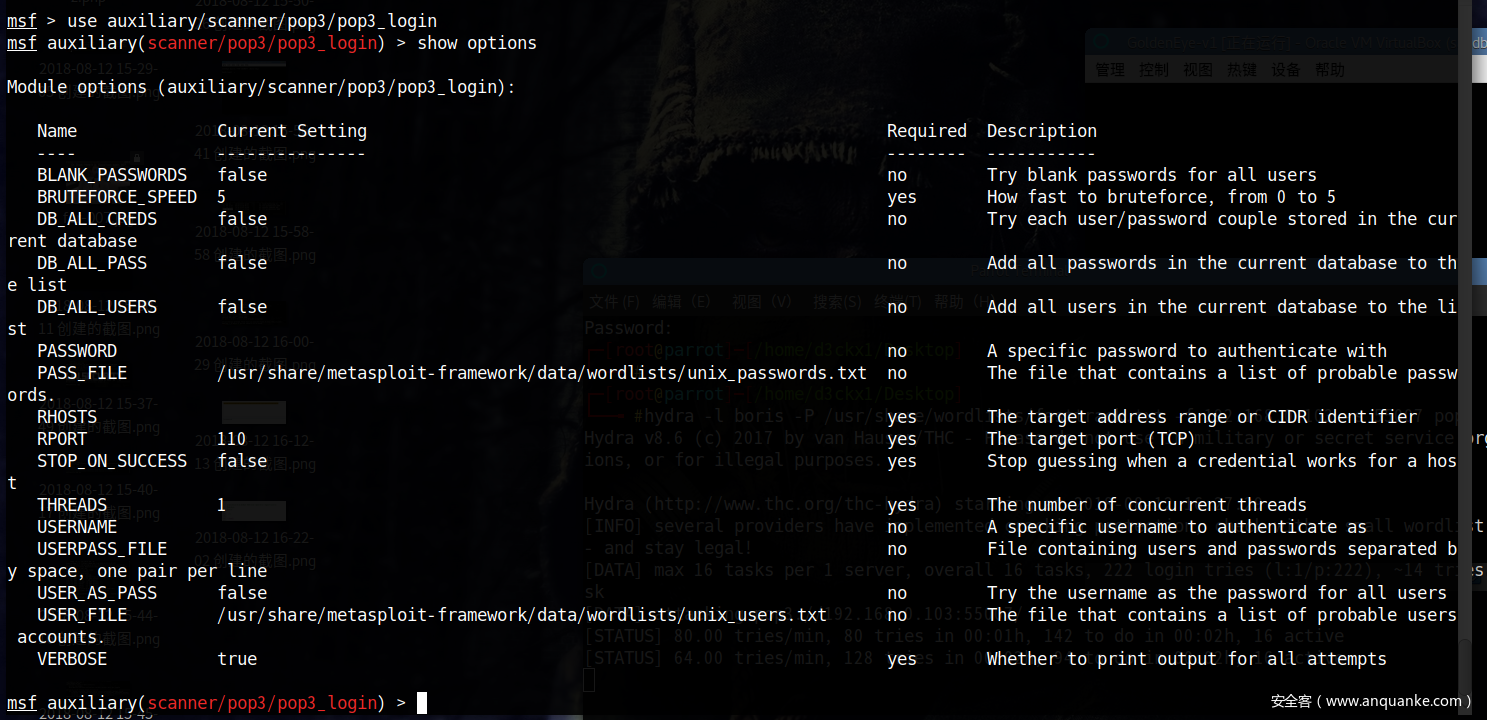
Task: Click the STOP_ON_SUCCESS value 'false'
Action: [242, 461]
